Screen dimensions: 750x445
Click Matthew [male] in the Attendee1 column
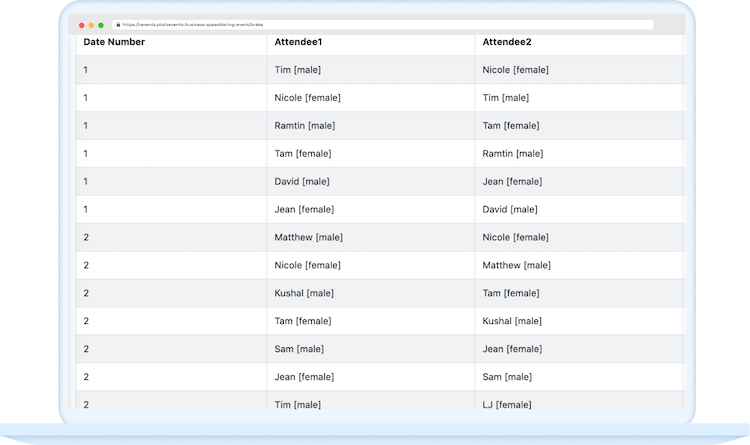pyautogui.click(x=308, y=238)
